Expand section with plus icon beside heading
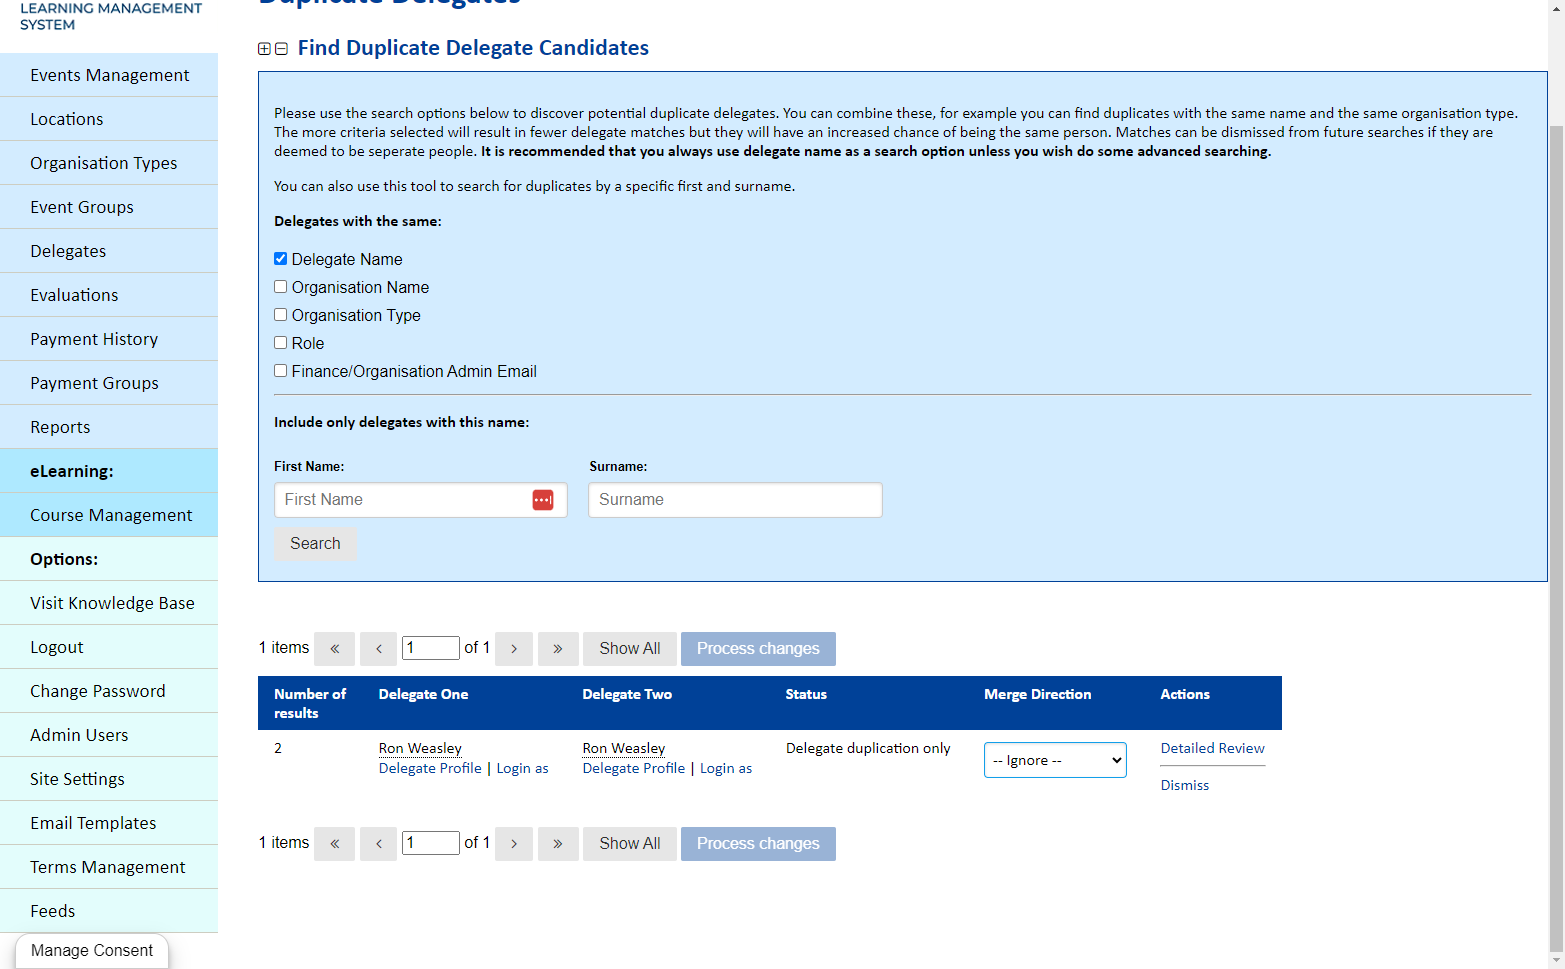The height and width of the screenshot is (969, 1565). pyautogui.click(x=264, y=49)
